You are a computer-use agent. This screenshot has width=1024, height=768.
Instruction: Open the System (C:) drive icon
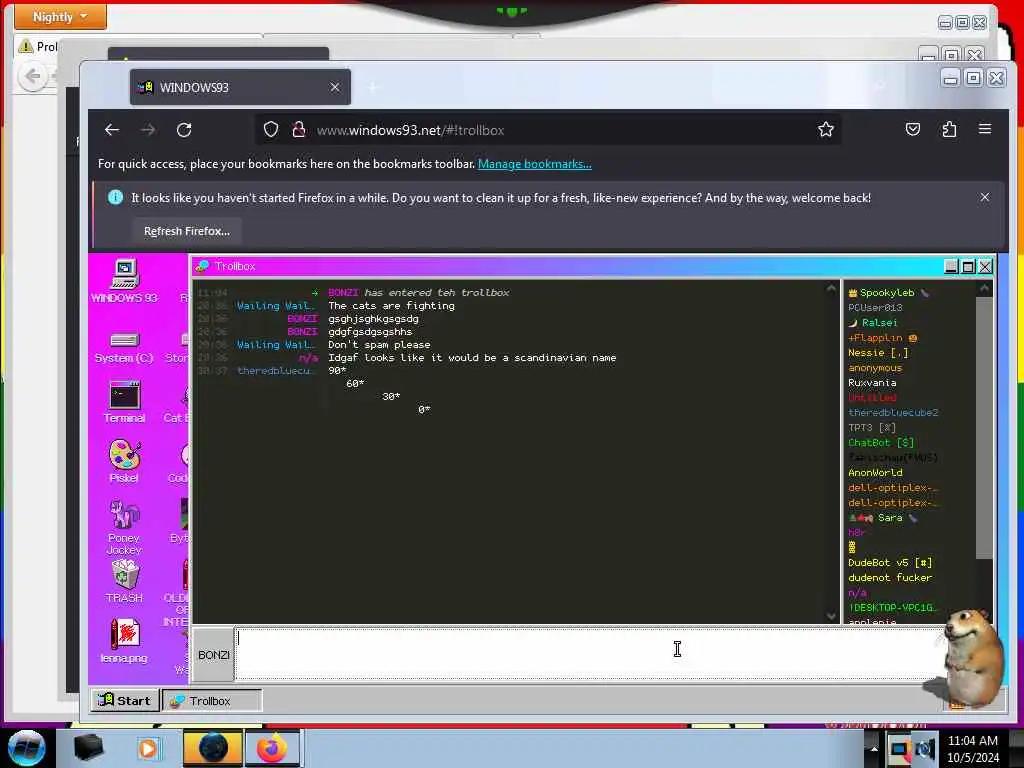(124, 347)
